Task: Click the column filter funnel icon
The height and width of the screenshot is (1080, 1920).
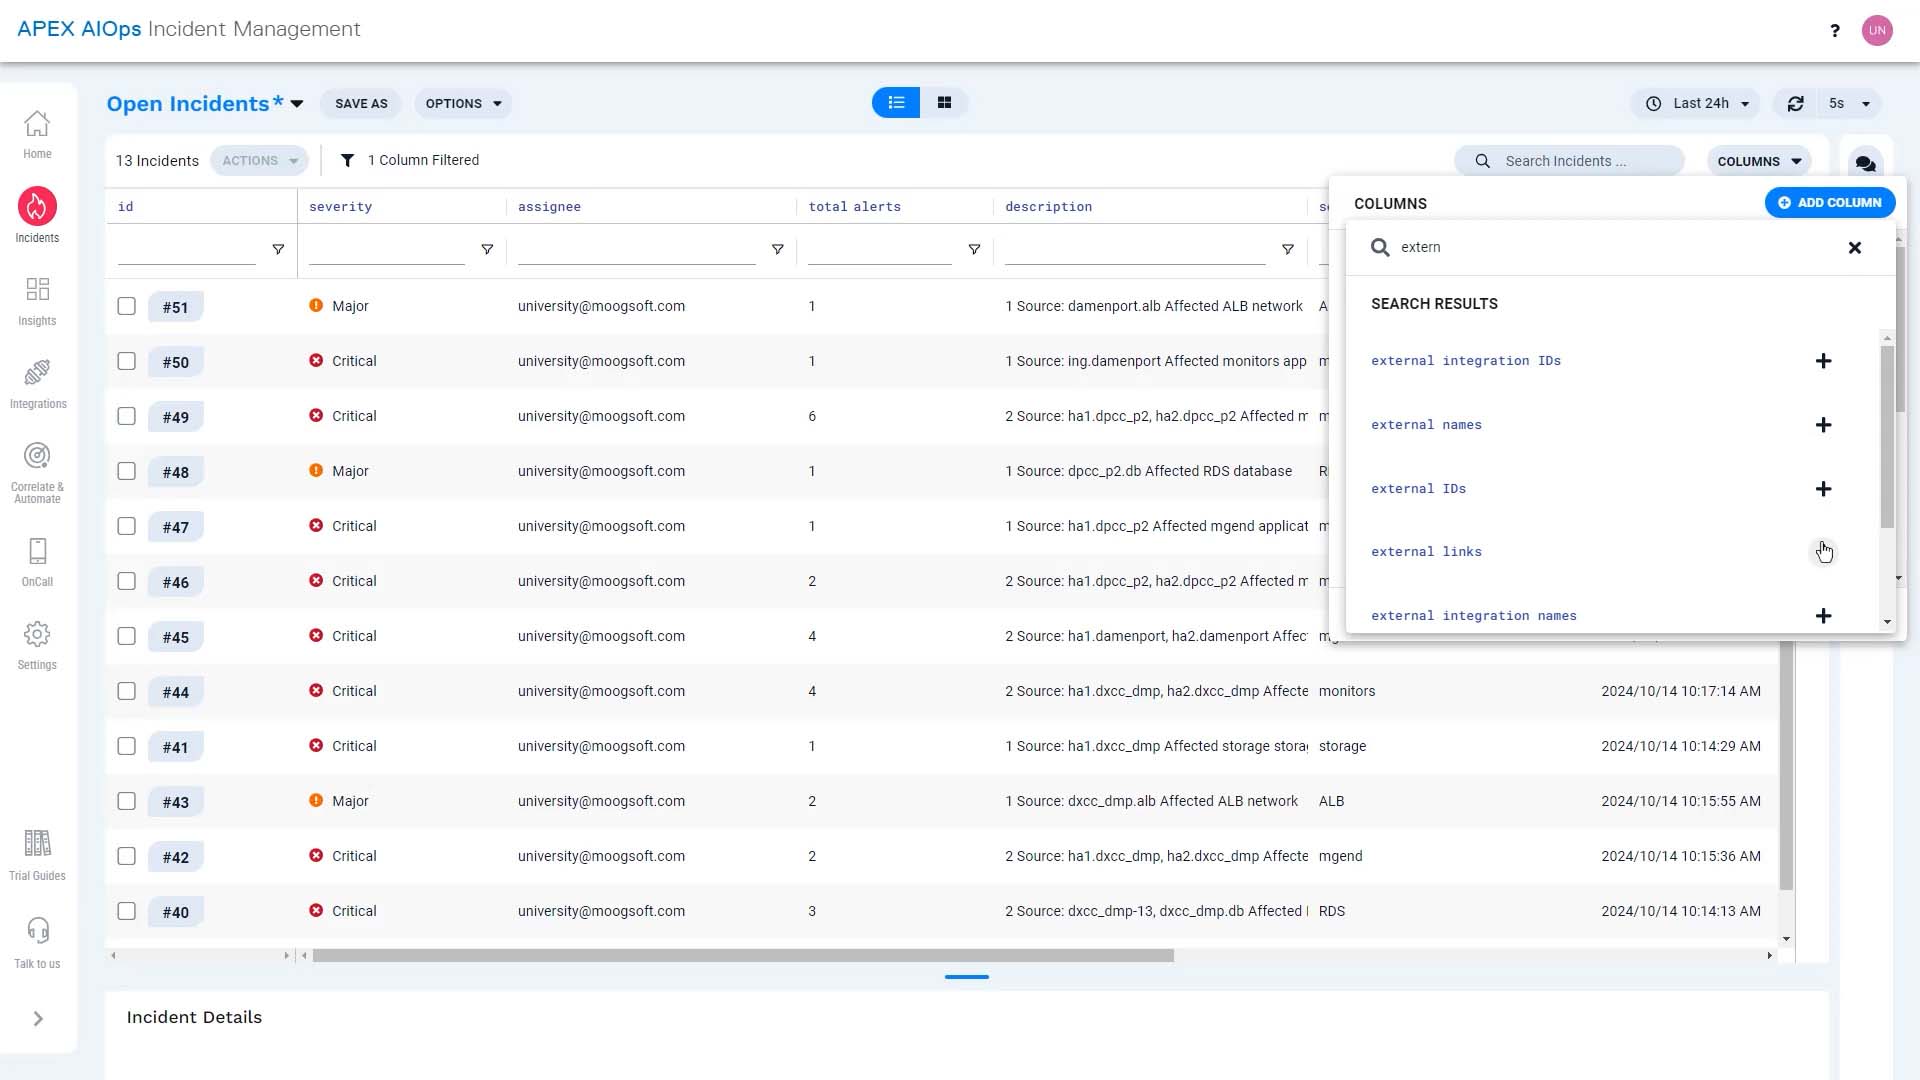Action: 347,160
